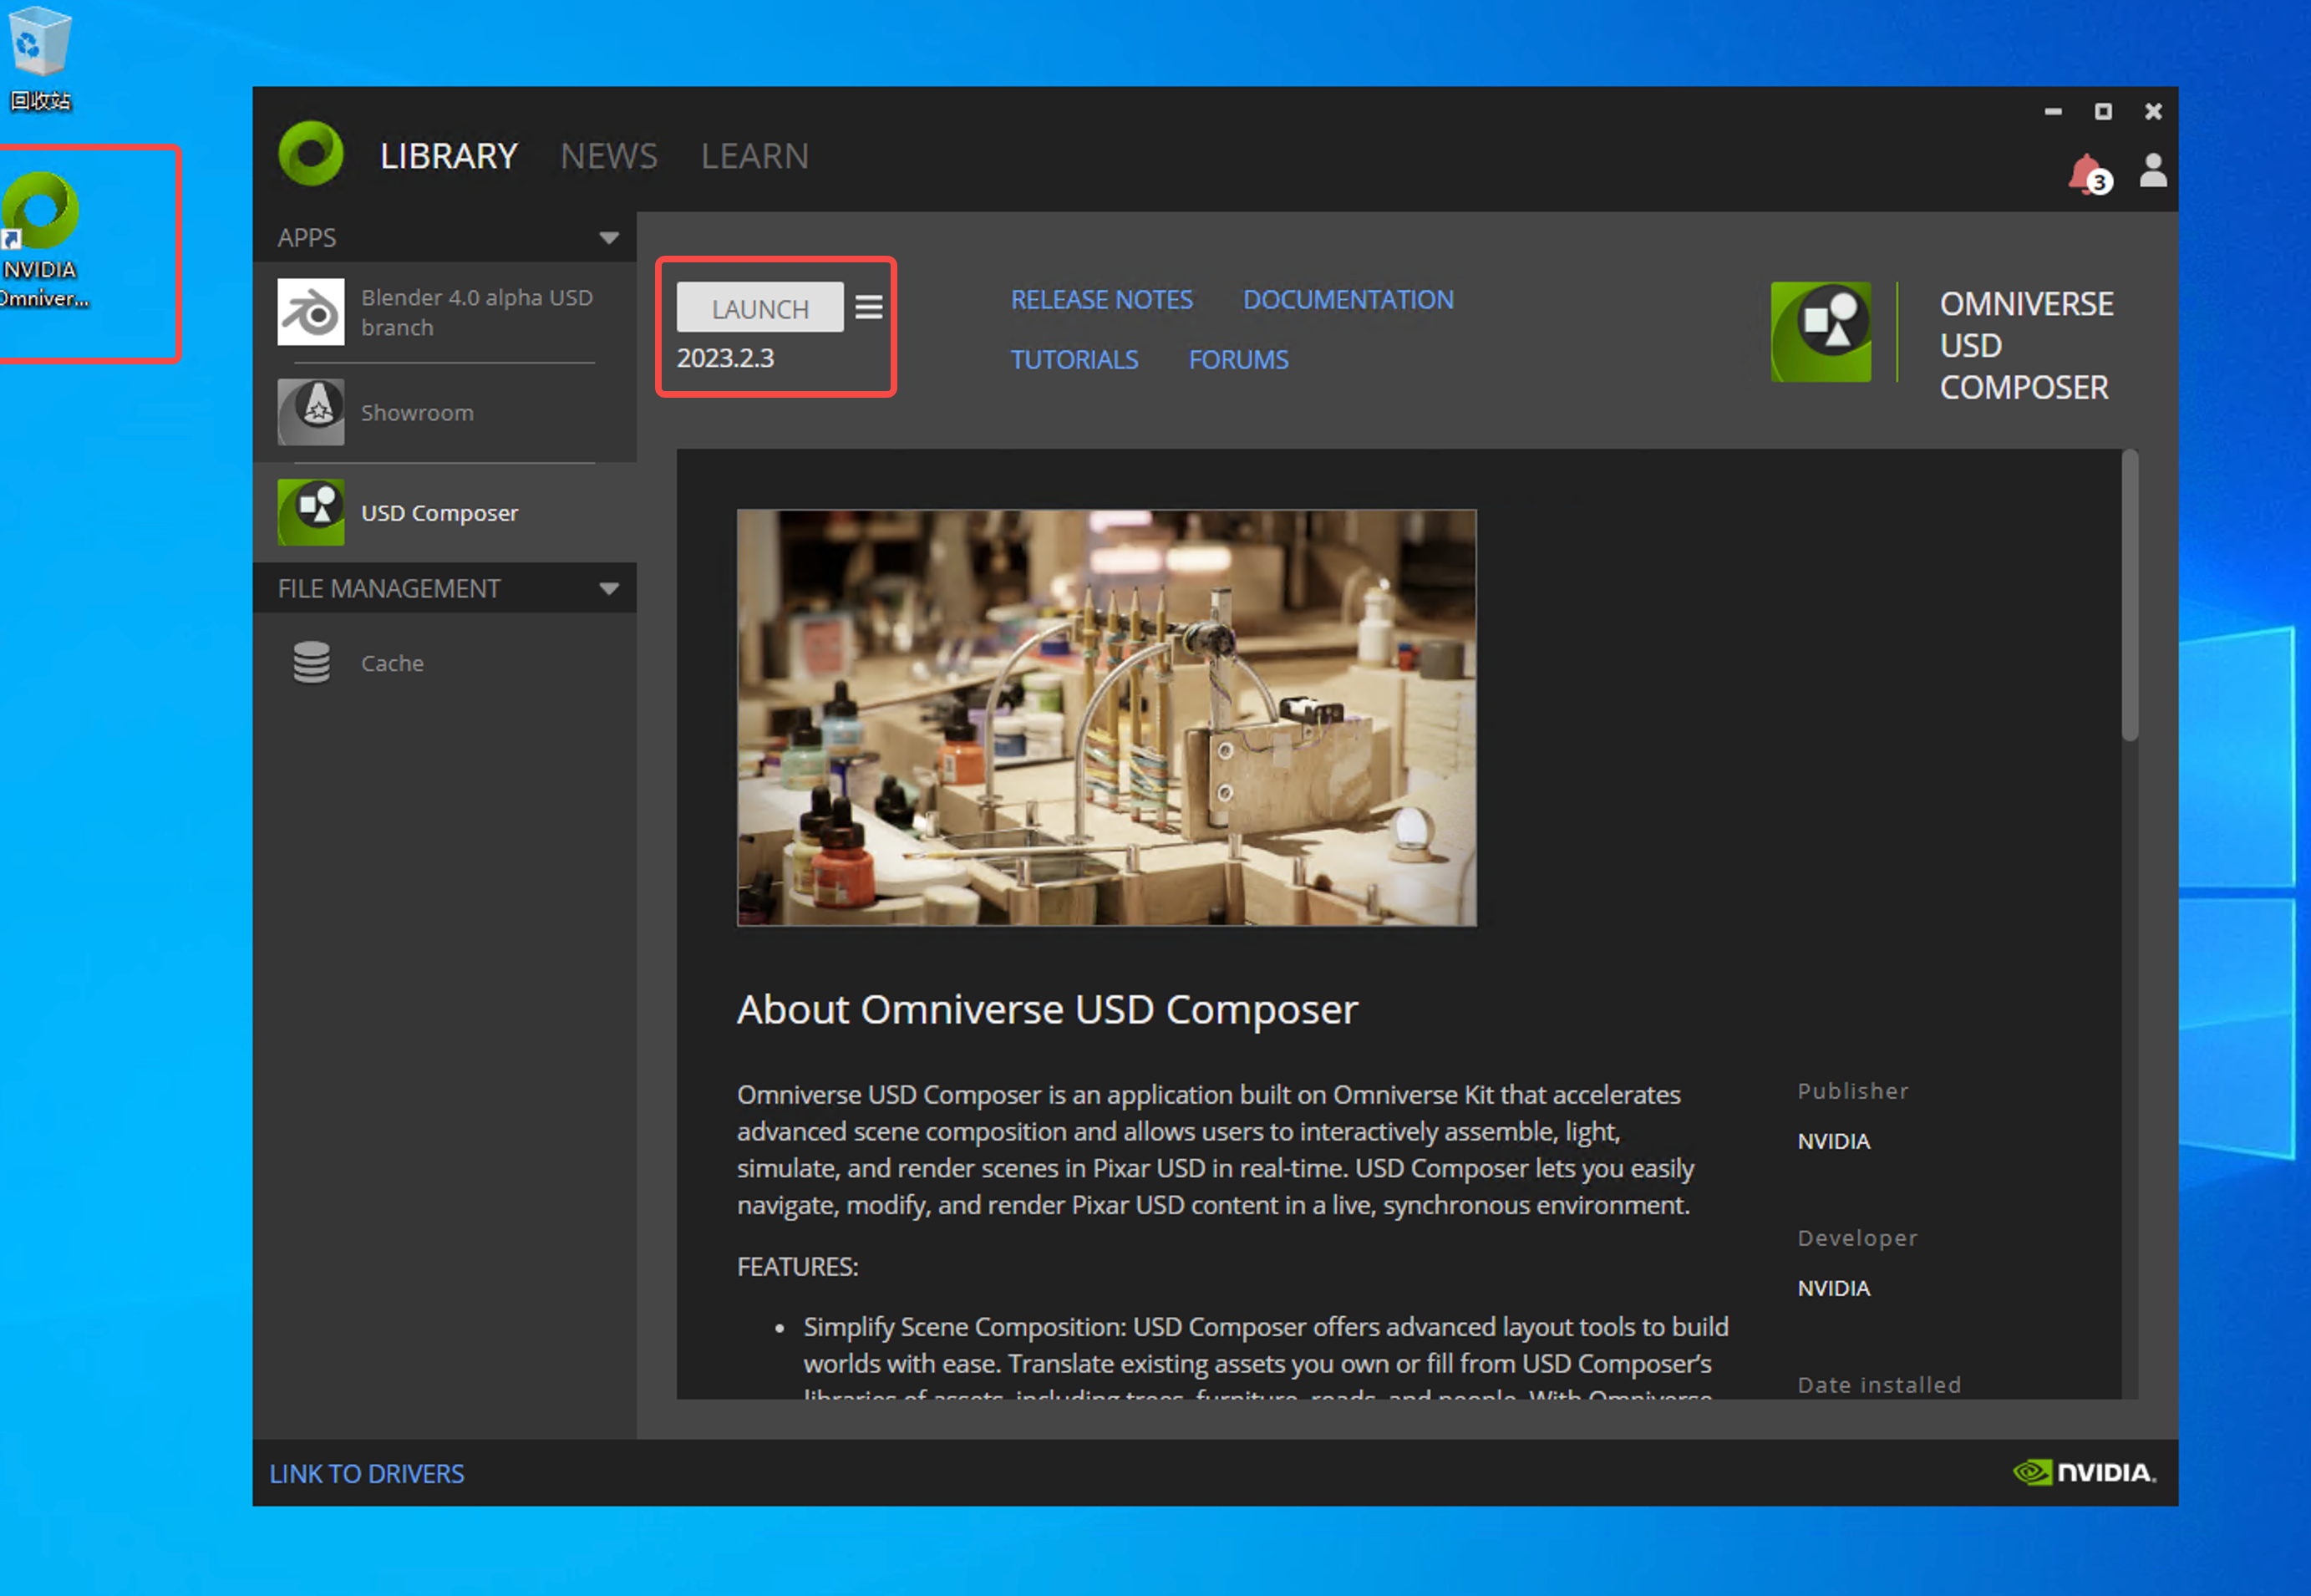
Task: Switch to the NEWS tab
Action: tap(609, 156)
